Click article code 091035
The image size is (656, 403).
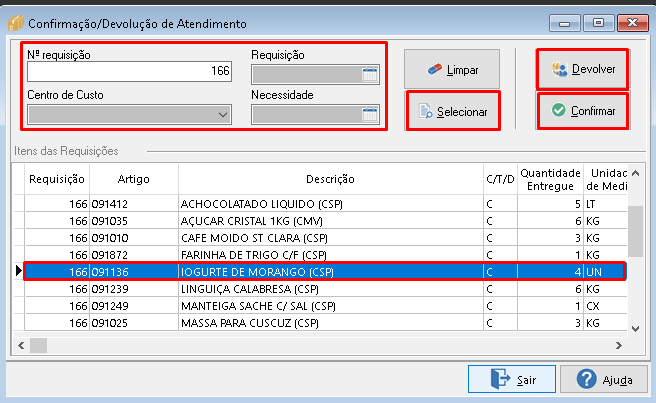coord(110,221)
